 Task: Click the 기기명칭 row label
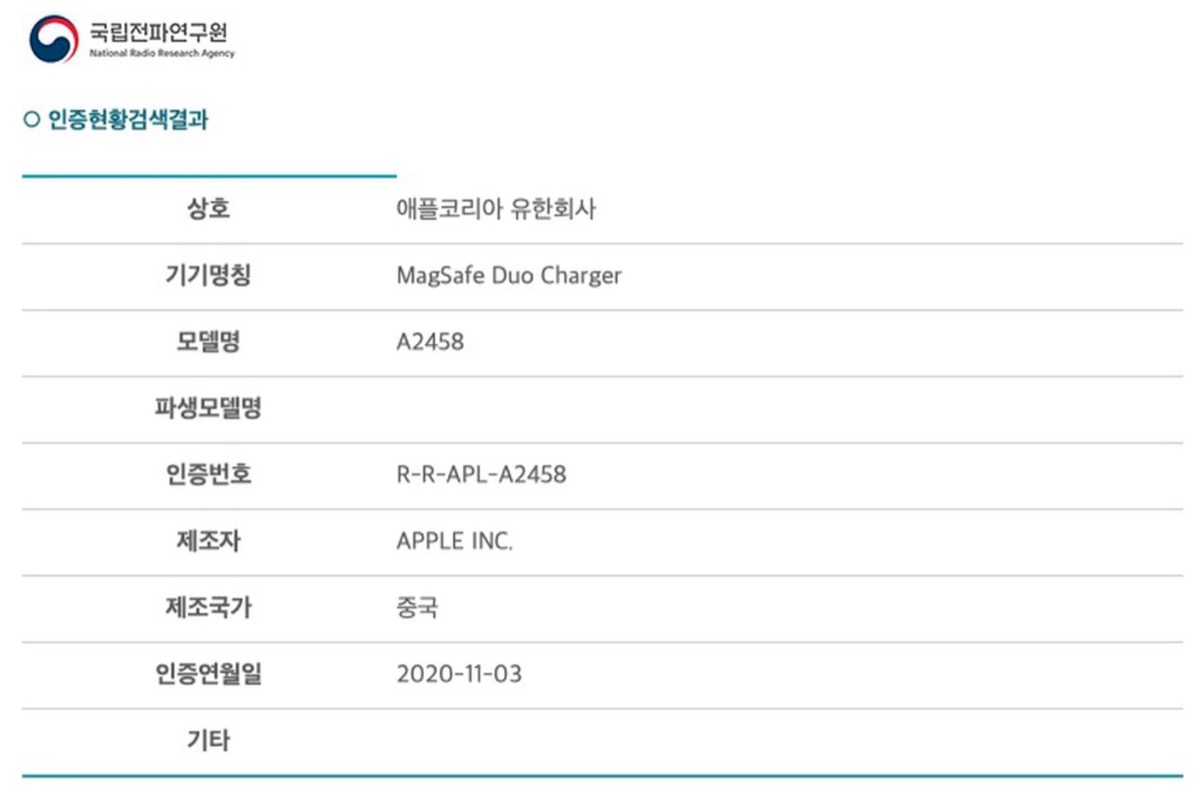tap(208, 276)
